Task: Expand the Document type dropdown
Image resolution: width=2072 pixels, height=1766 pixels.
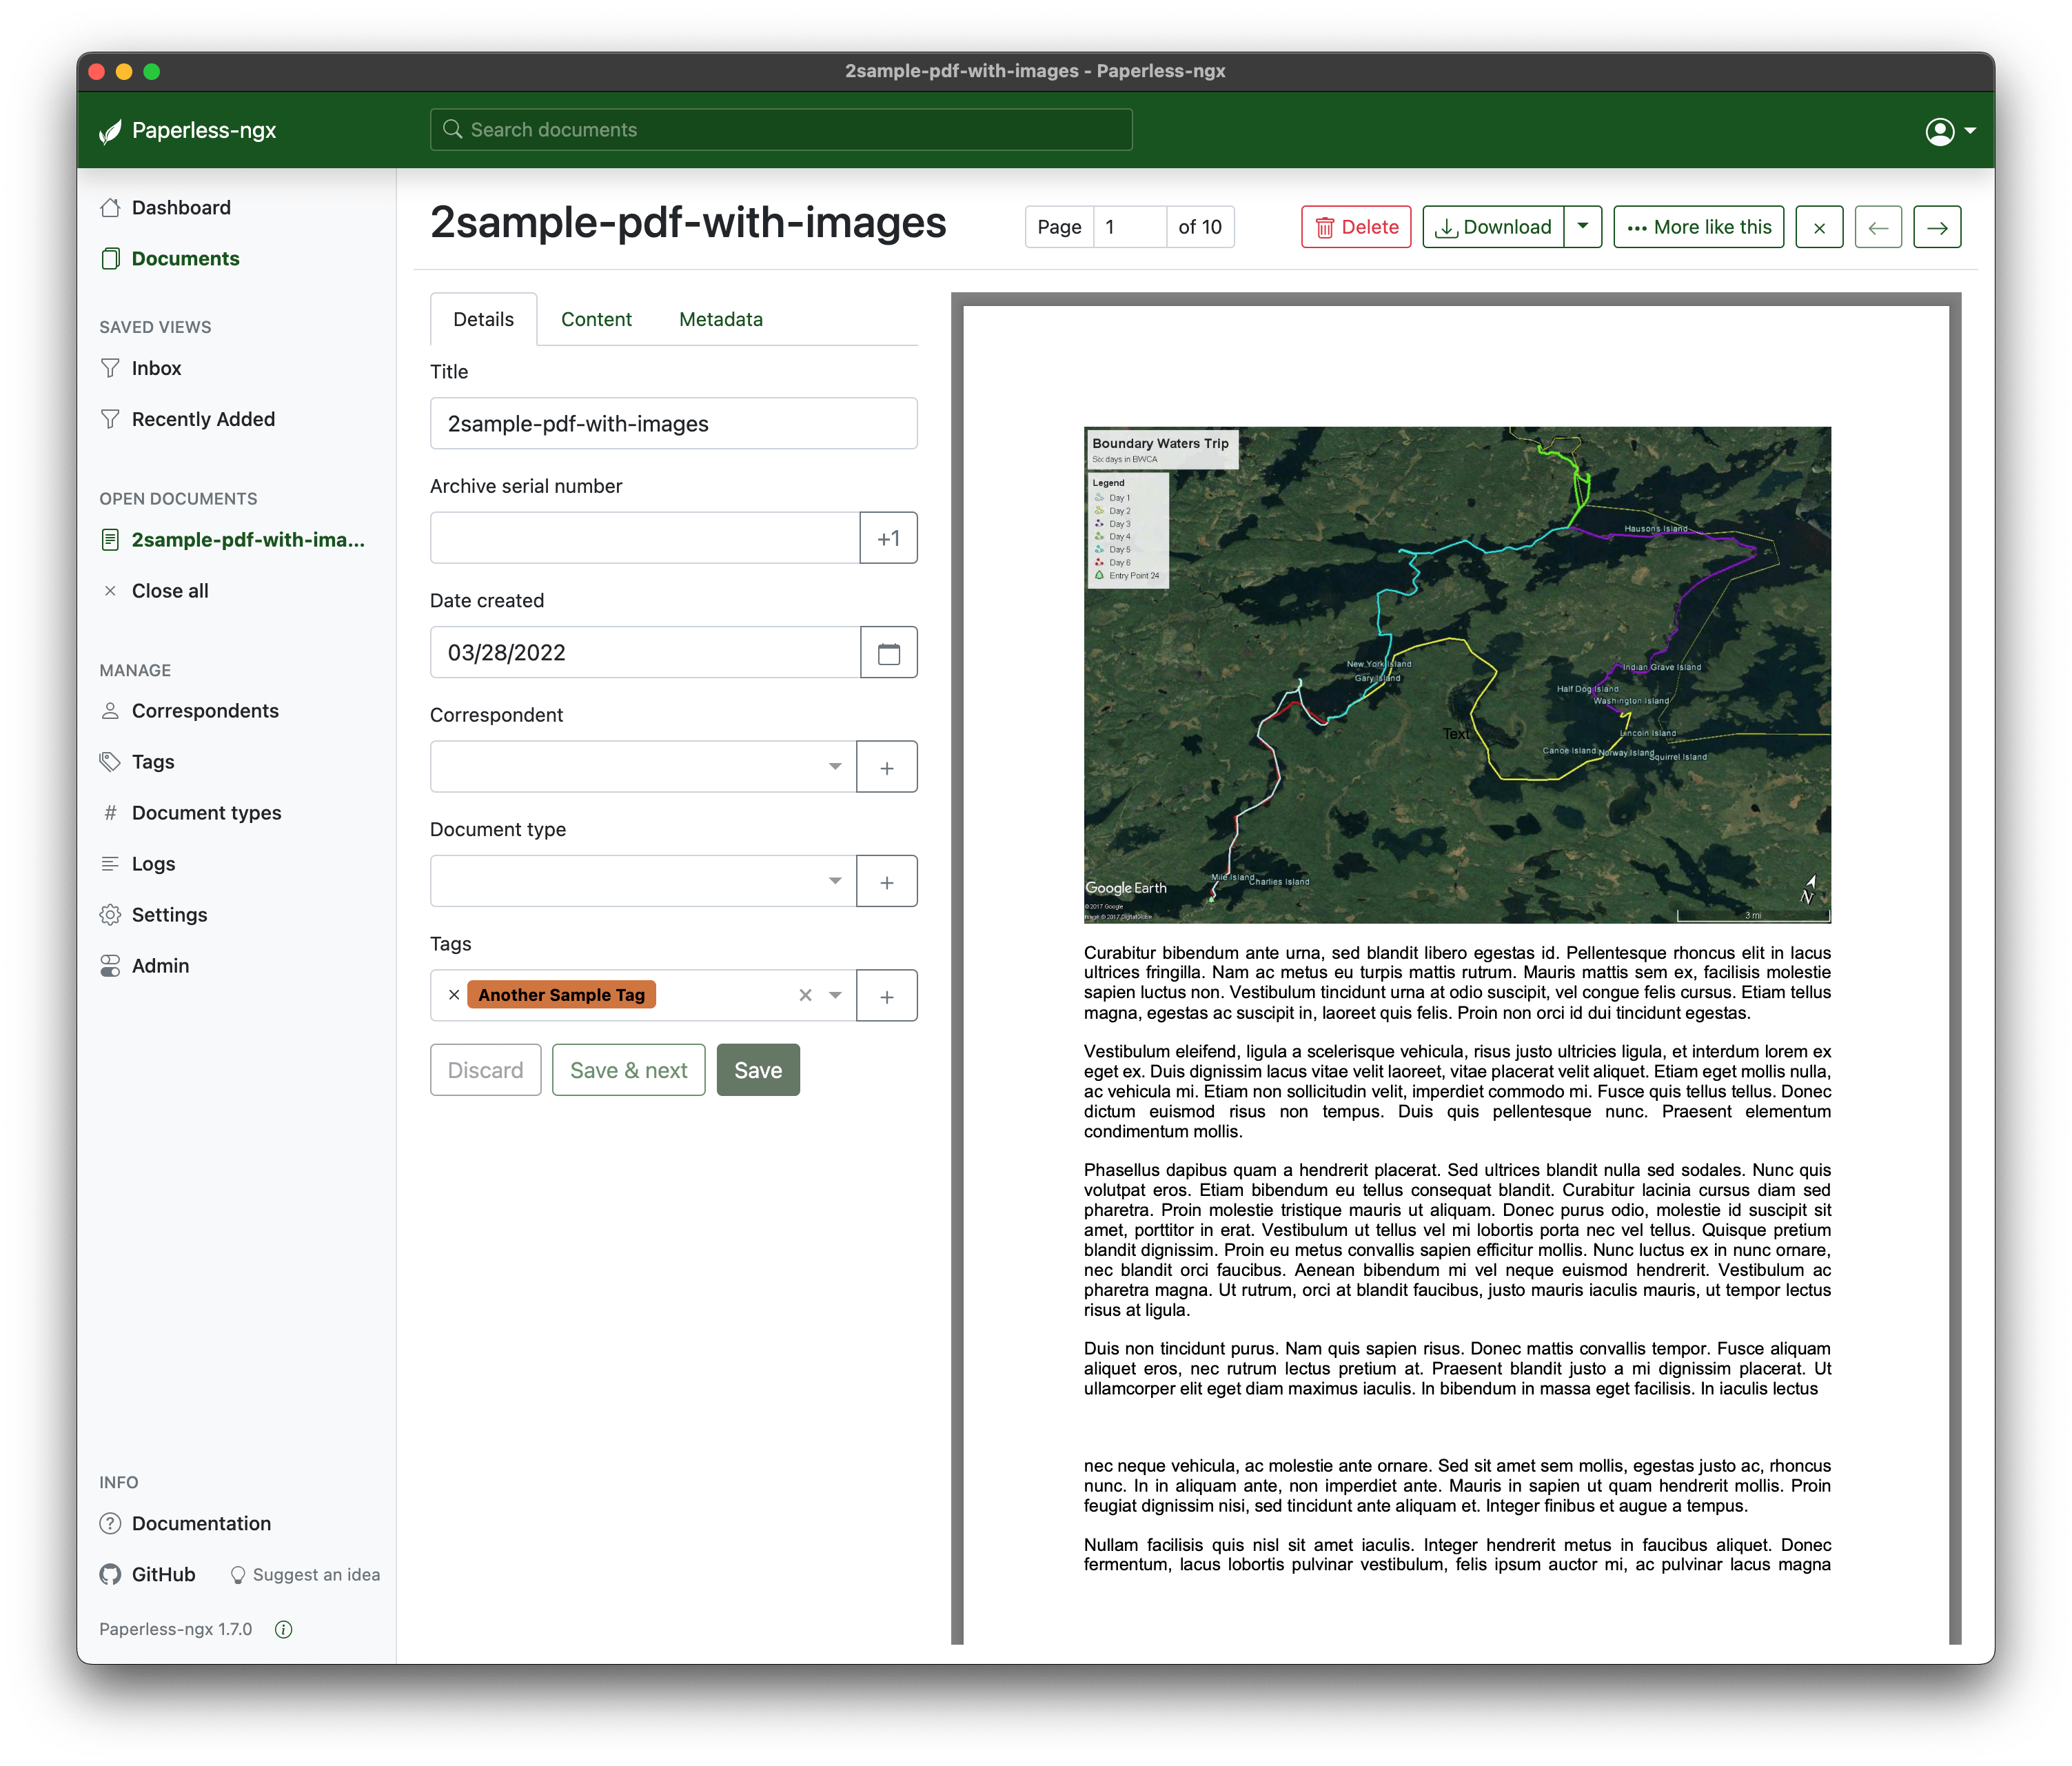Action: tap(643, 881)
